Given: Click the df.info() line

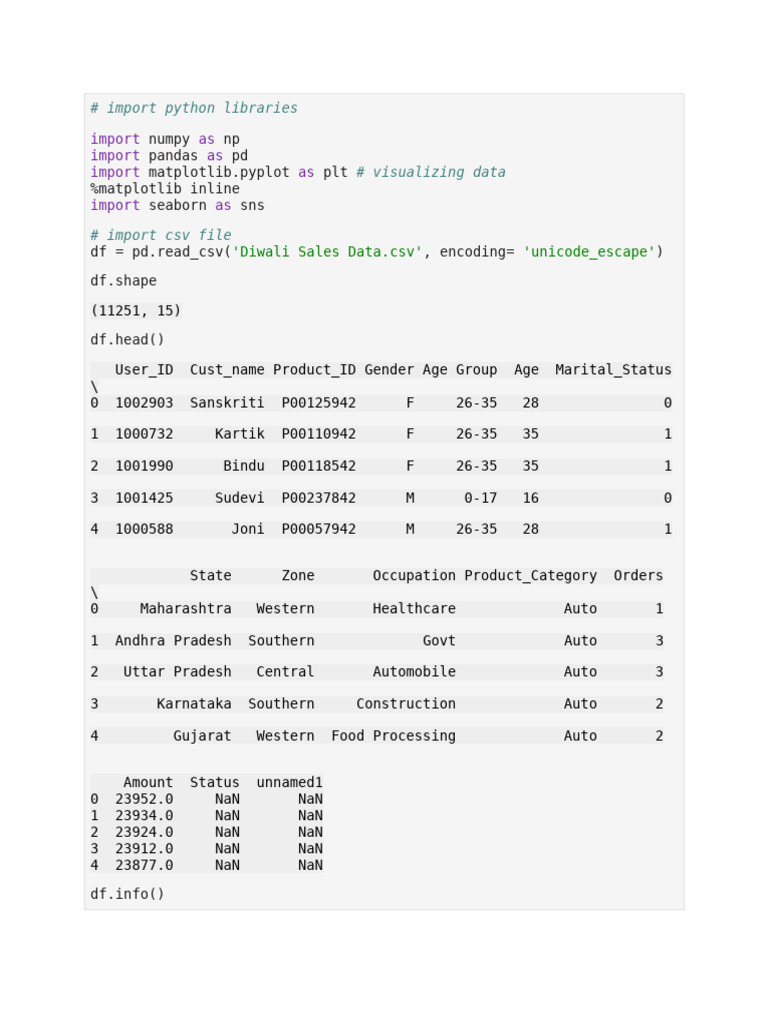Looking at the screenshot, I should tap(127, 894).
